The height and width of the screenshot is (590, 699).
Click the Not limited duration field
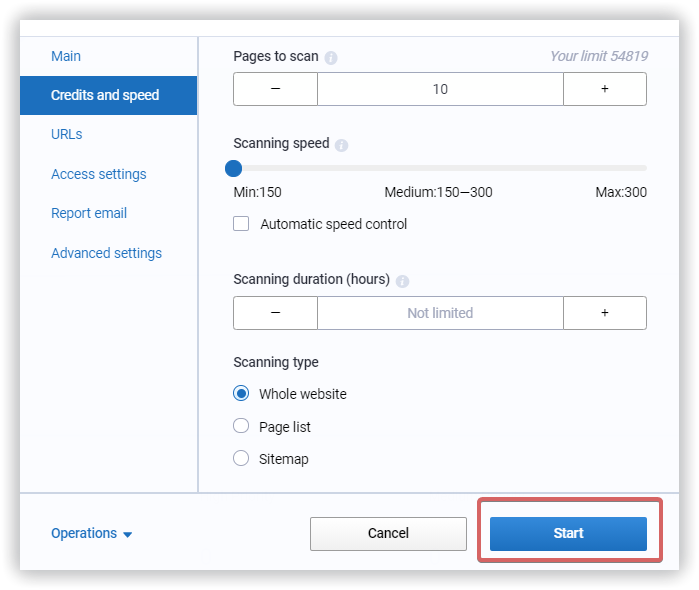[x=440, y=313]
